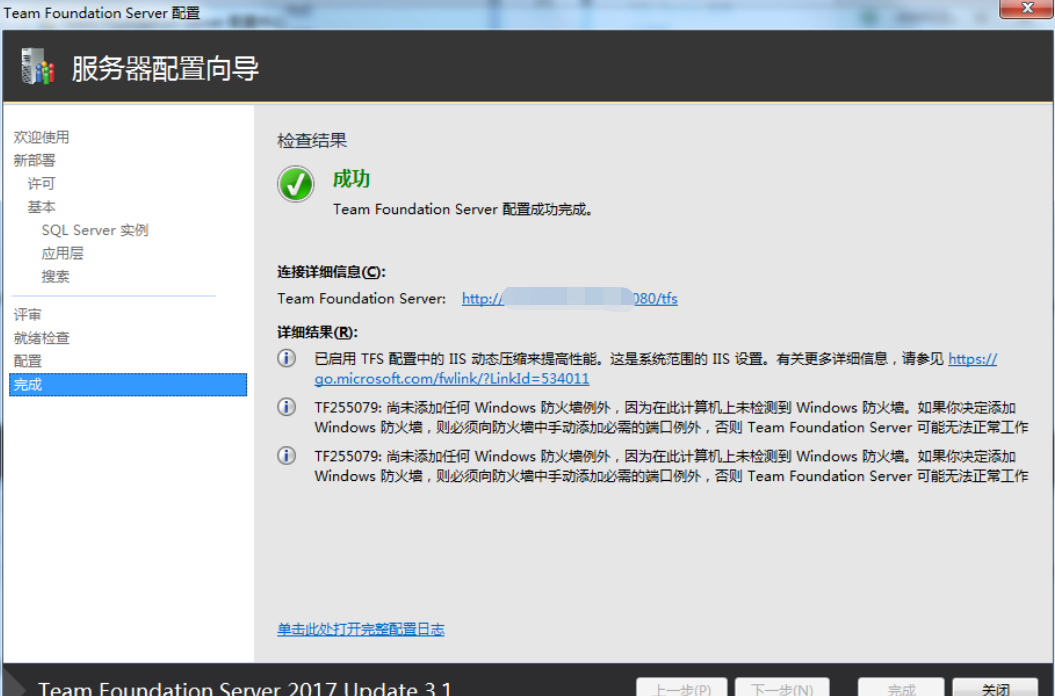The height and width of the screenshot is (696, 1055).
Task: Select 欢迎使用 step in sidebar
Action: point(42,137)
